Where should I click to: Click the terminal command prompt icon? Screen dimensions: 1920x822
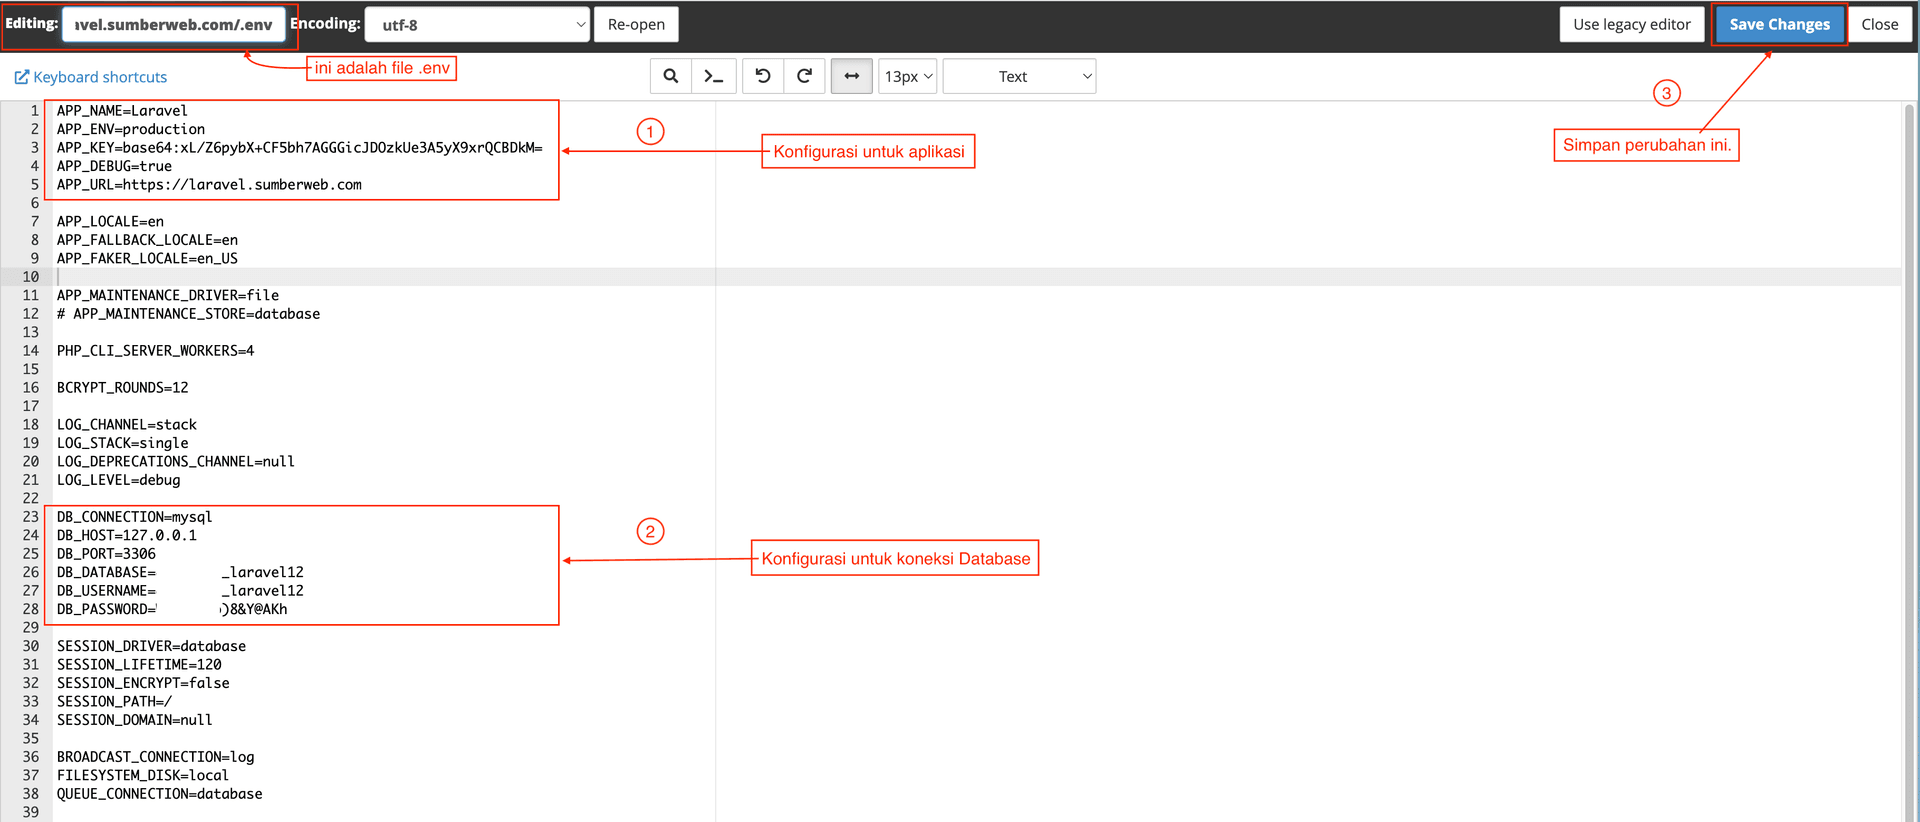[x=714, y=76]
